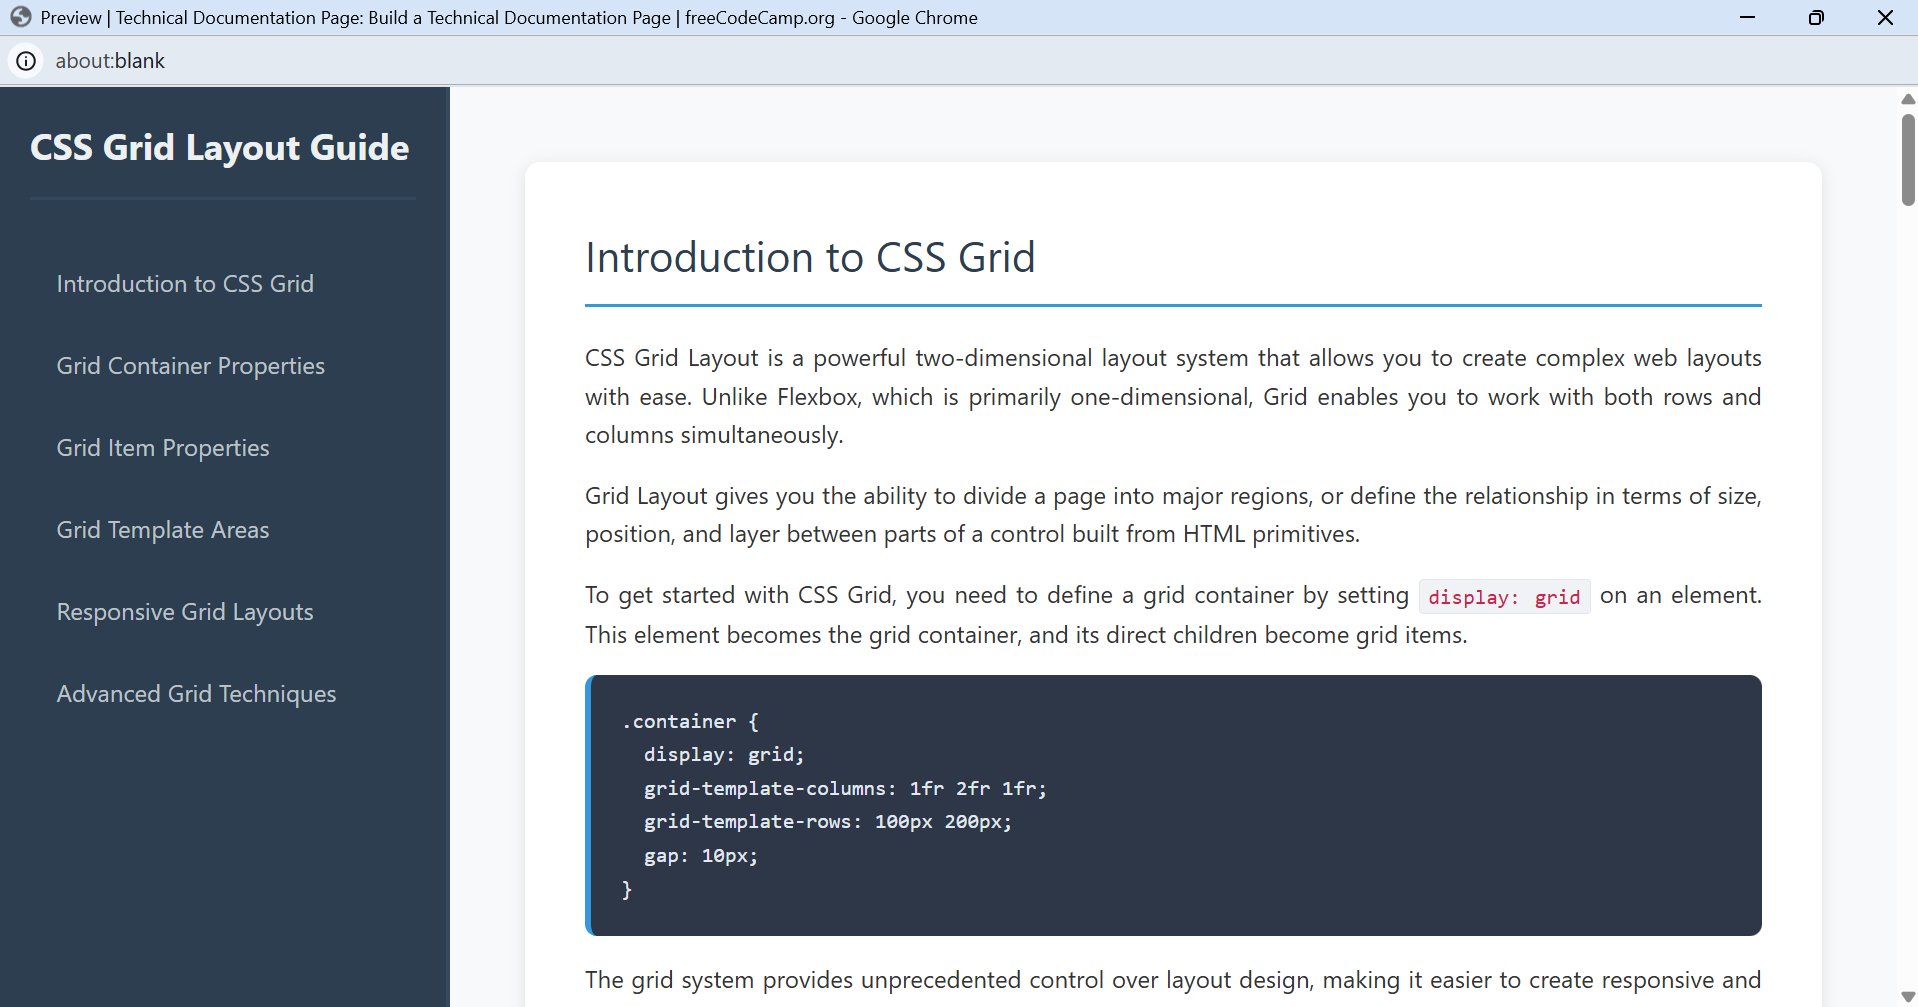Click the scrollbar up arrow

(1907, 99)
